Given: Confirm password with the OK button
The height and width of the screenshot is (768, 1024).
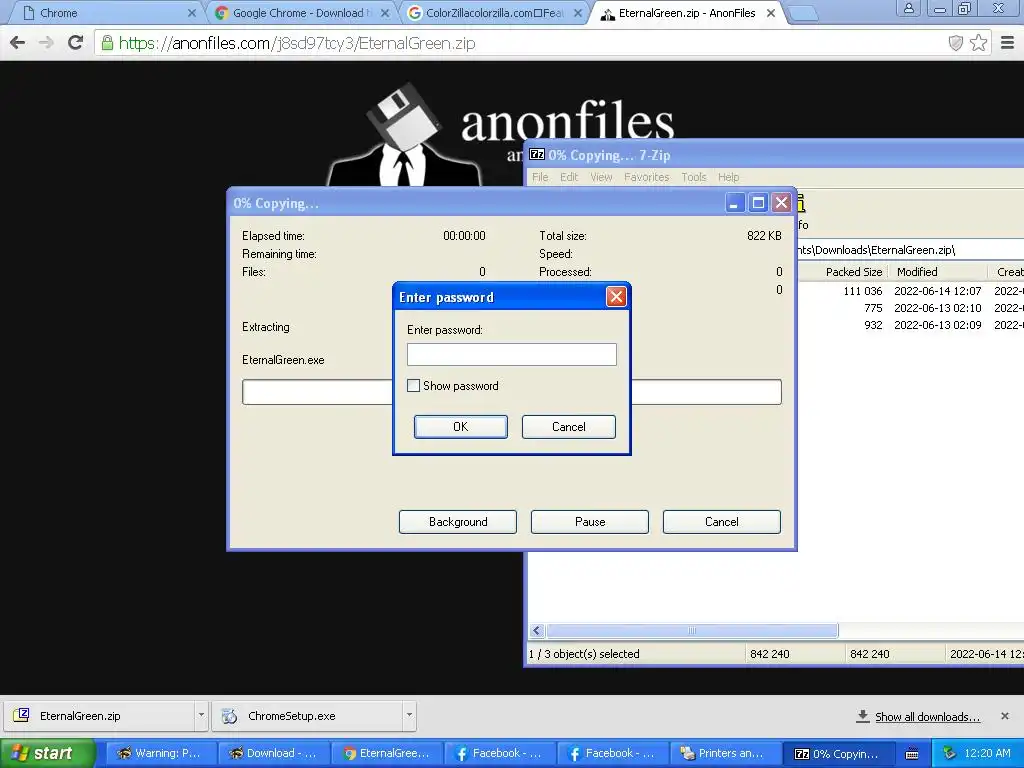Looking at the screenshot, I should coord(460,426).
